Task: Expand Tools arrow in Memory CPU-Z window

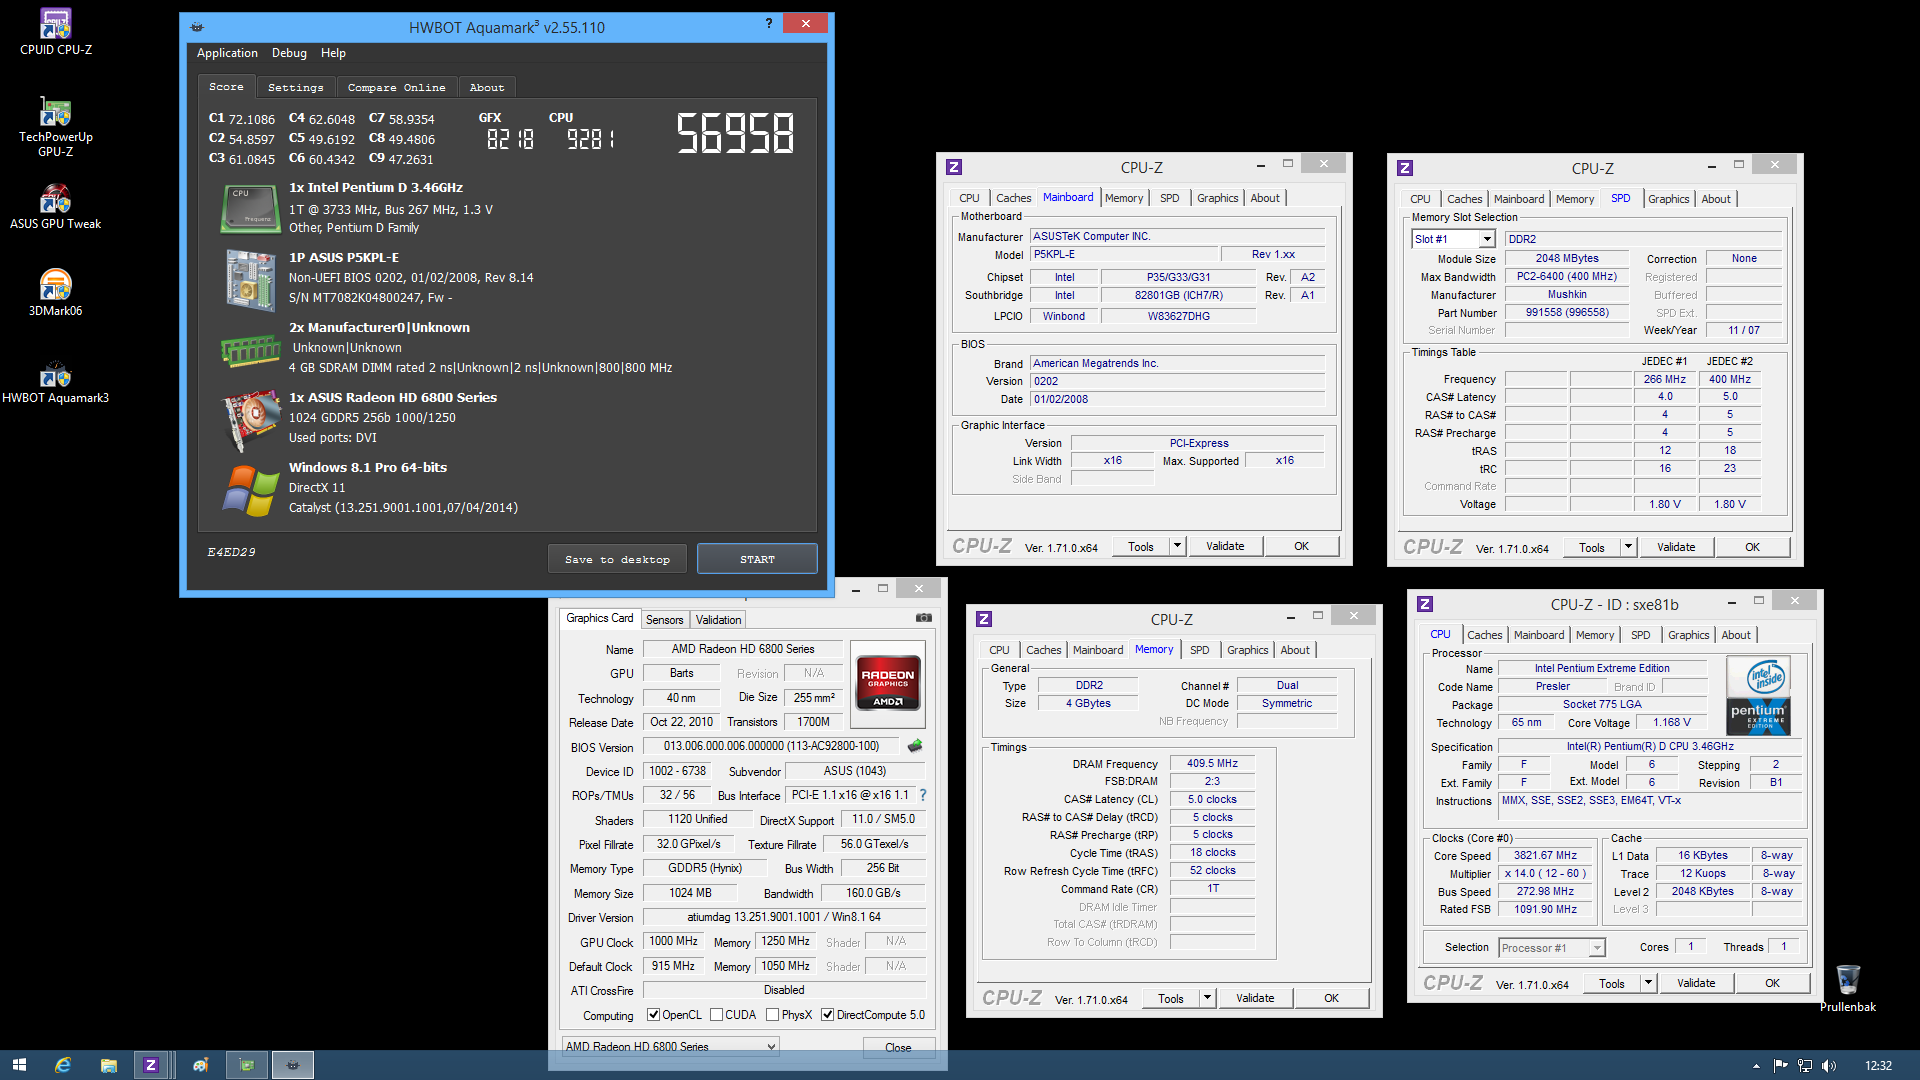Action: coord(1207,998)
